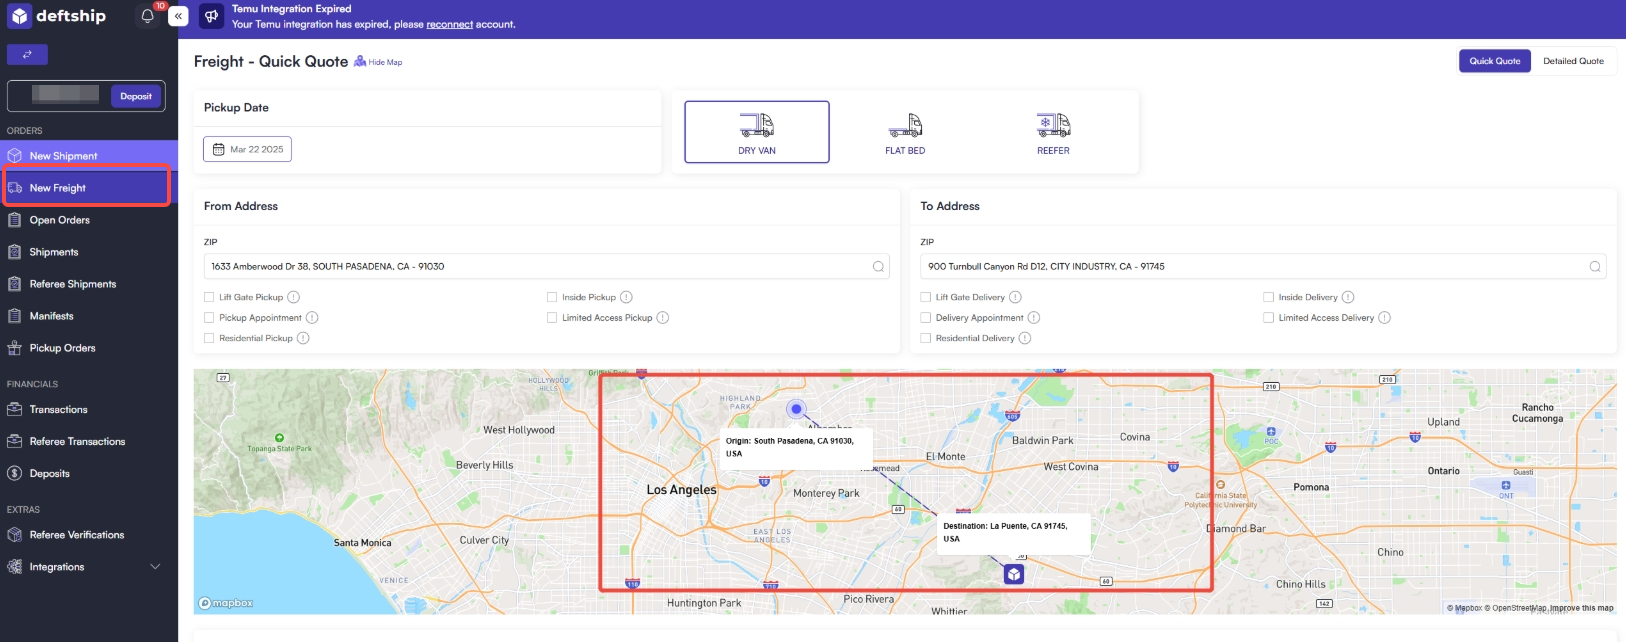Open Referee Shipments
Screen dimensions: 1626x642
(x=89, y=284)
